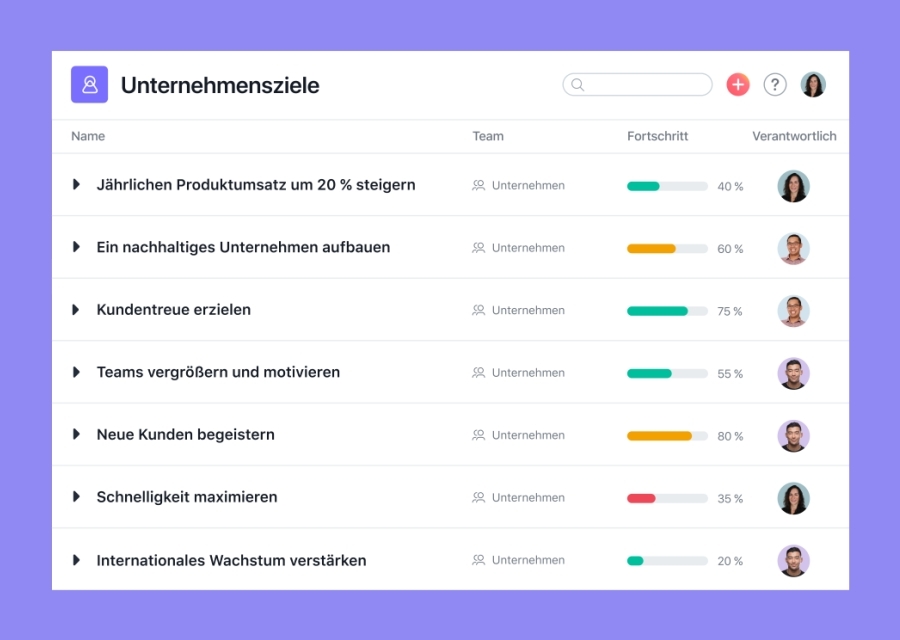The width and height of the screenshot is (900, 640).
Task: Click into the search input field
Action: [x=646, y=85]
